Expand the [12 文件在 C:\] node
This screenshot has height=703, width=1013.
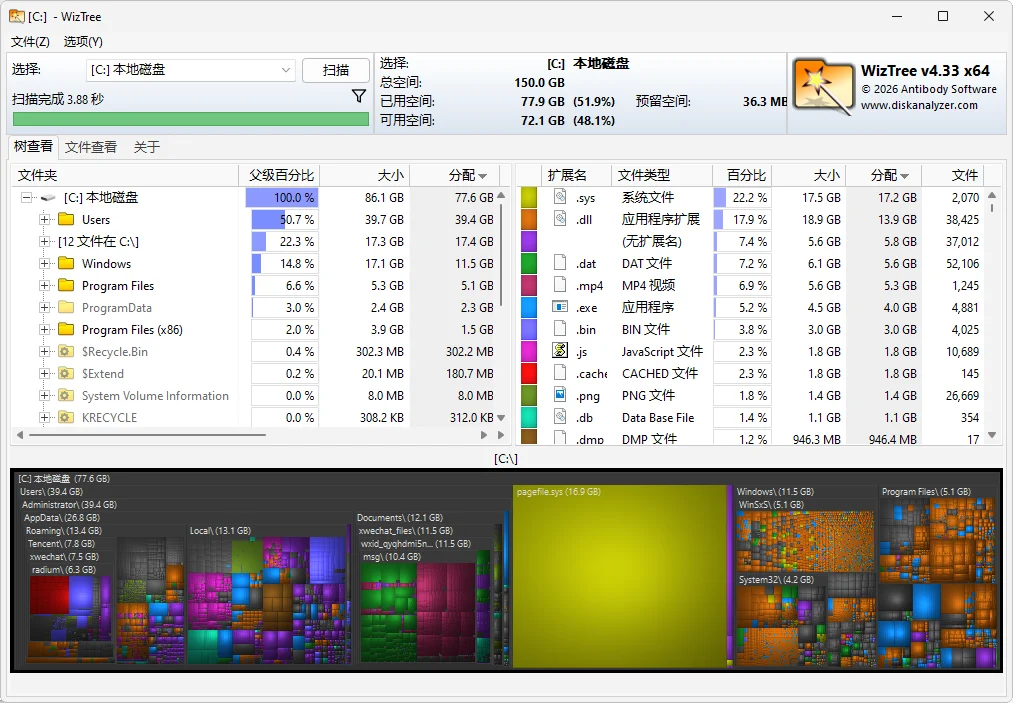coord(45,242)
